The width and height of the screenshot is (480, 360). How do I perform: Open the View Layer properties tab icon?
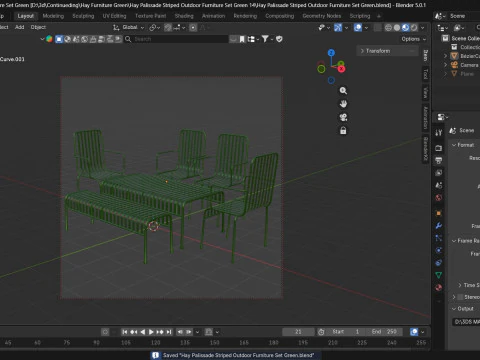pyautogui.click(x=439, y=173)
